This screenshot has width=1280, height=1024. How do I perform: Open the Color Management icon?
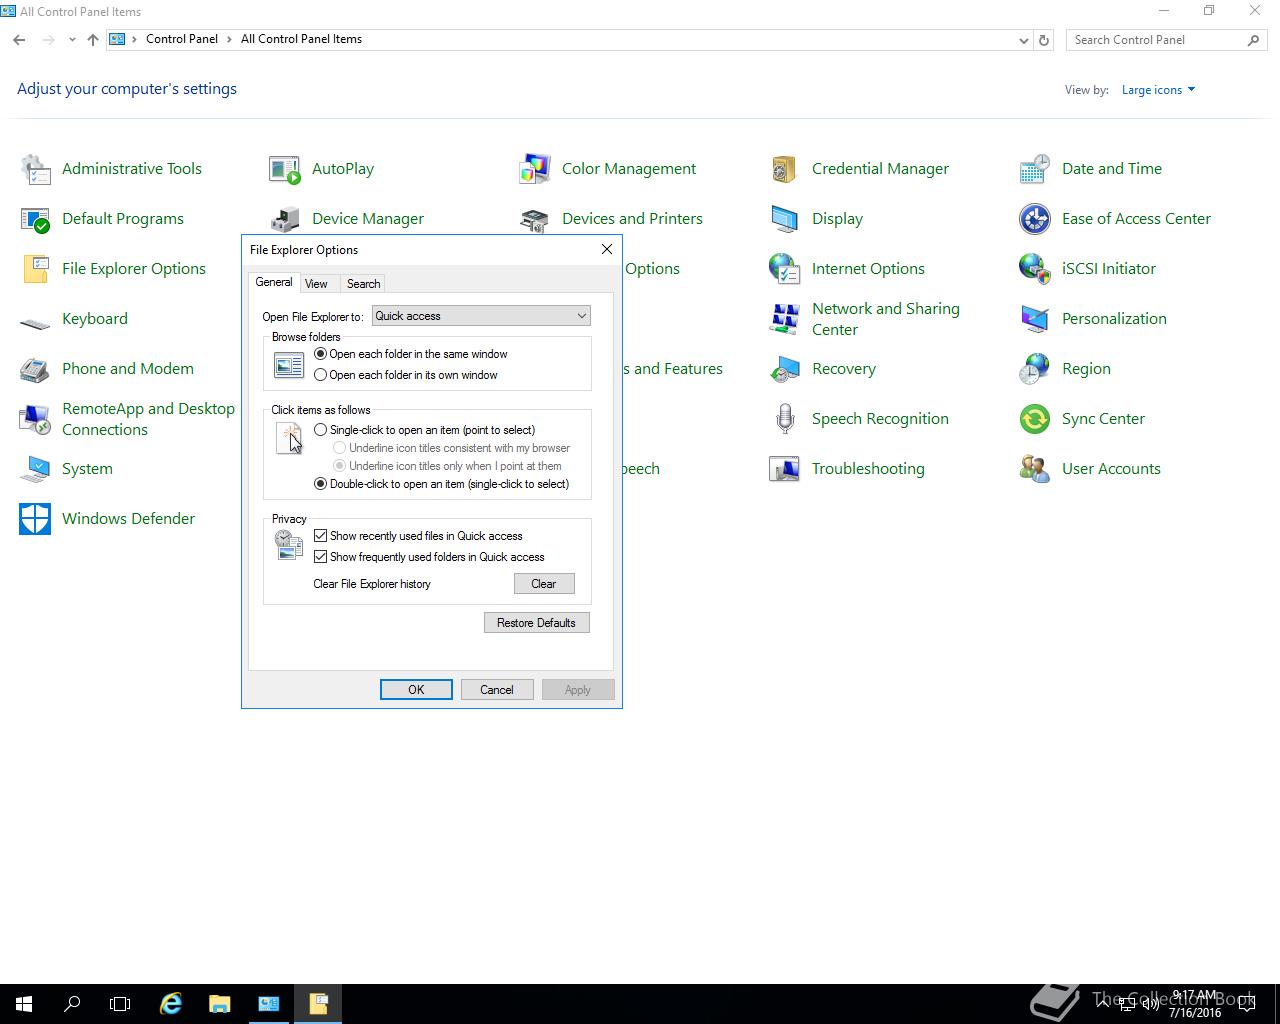coord(535,169)
